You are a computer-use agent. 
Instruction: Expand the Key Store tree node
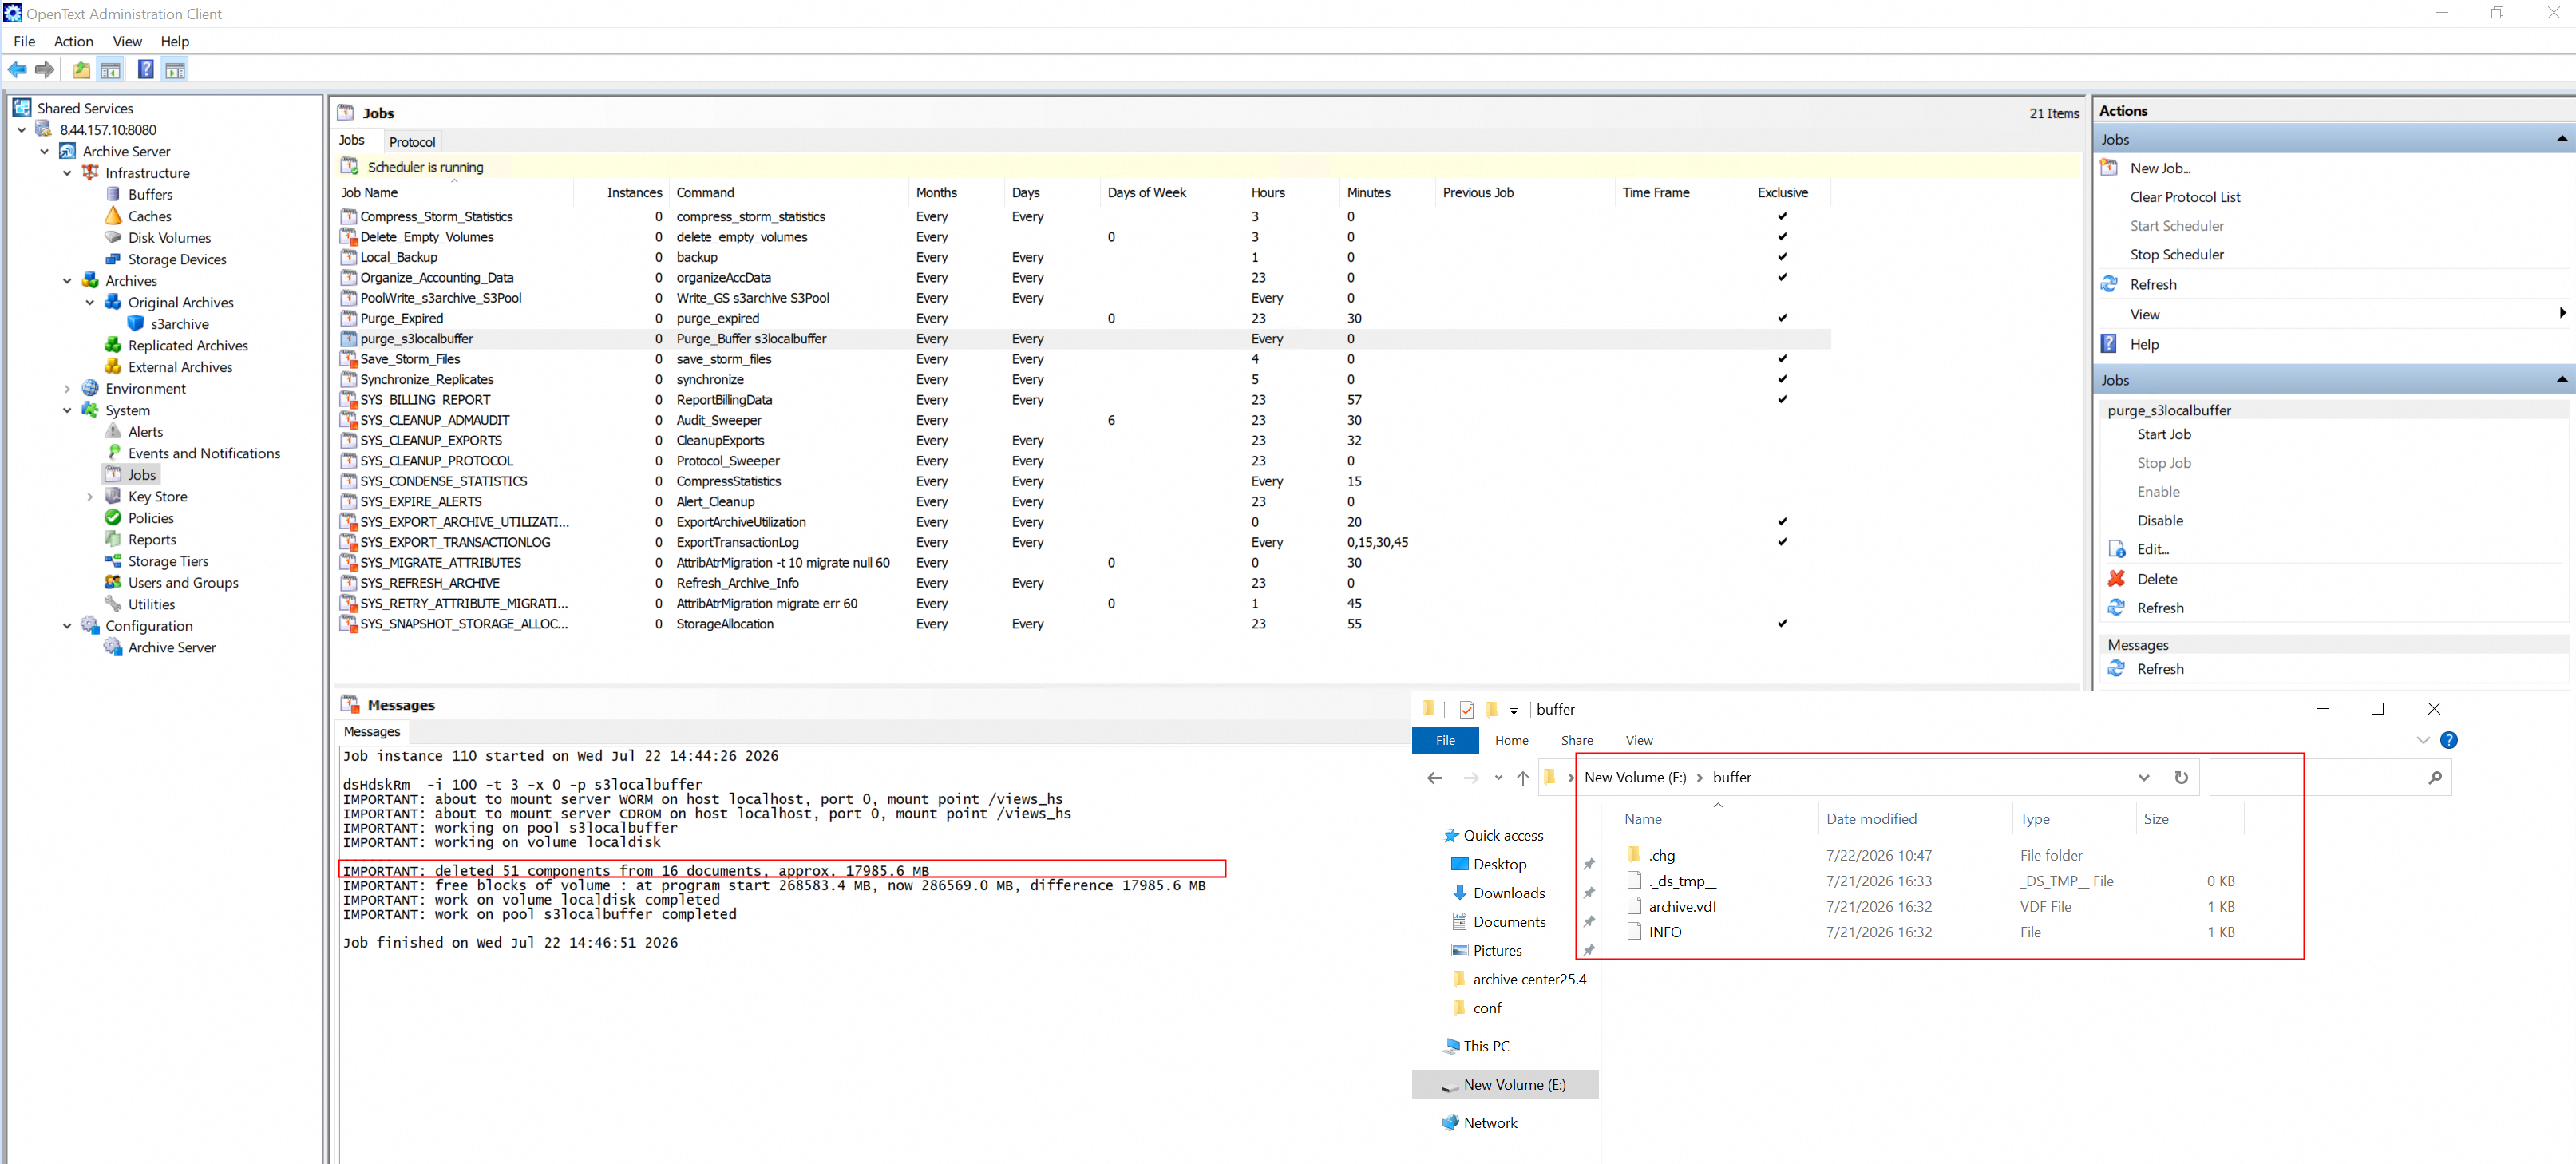[x=90, y=497]
